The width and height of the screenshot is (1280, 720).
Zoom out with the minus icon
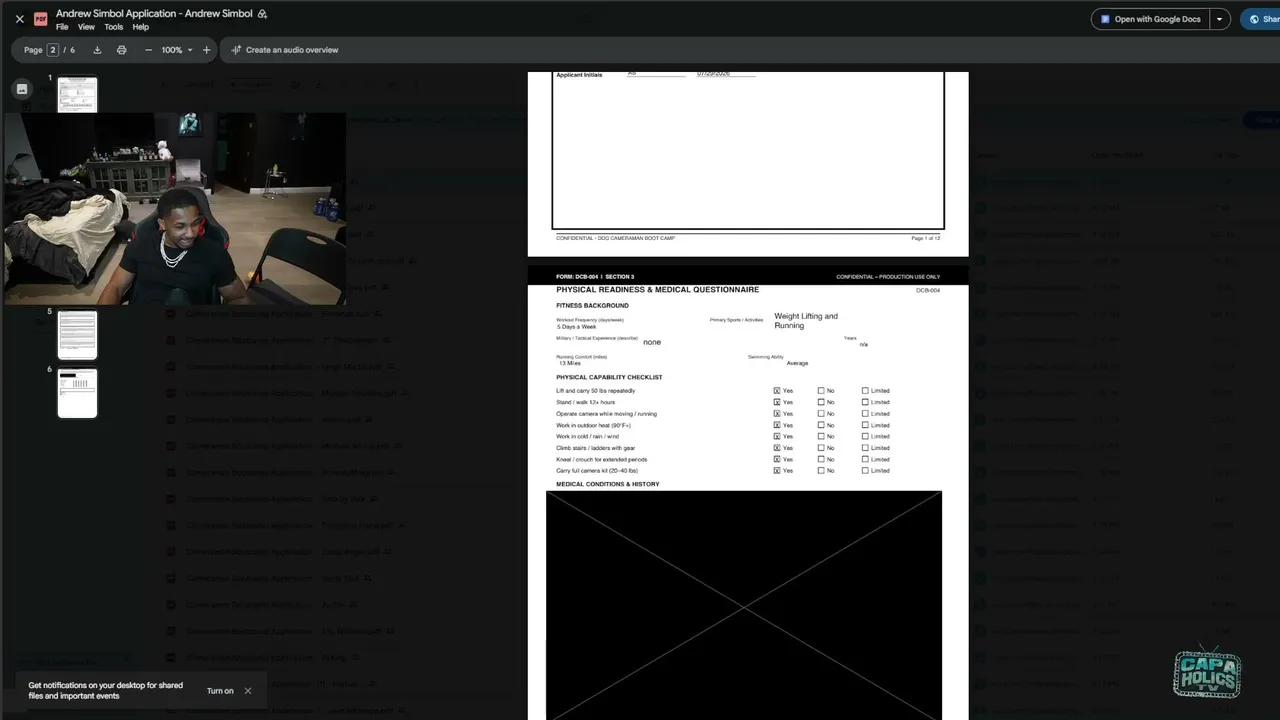(149, 50)
